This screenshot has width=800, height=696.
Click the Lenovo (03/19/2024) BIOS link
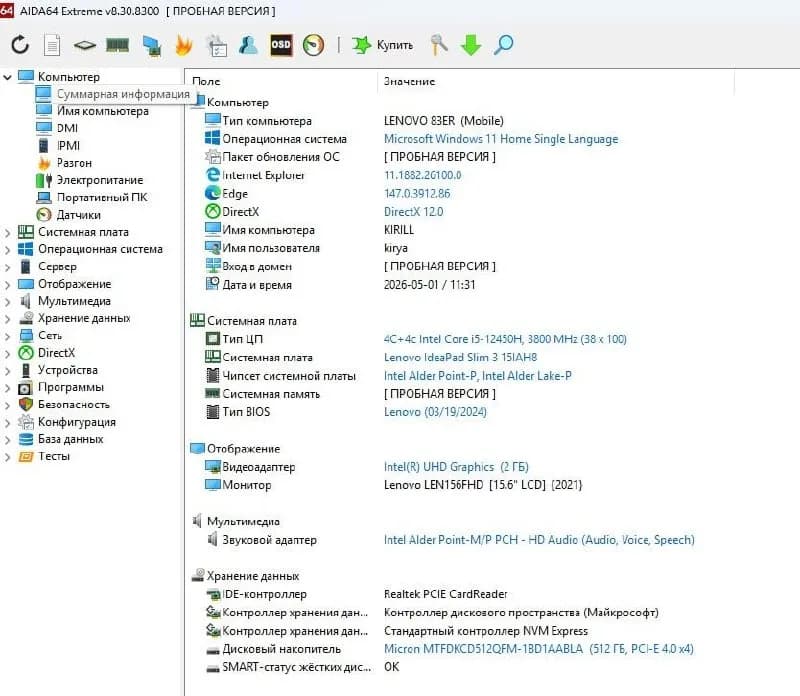435,412
